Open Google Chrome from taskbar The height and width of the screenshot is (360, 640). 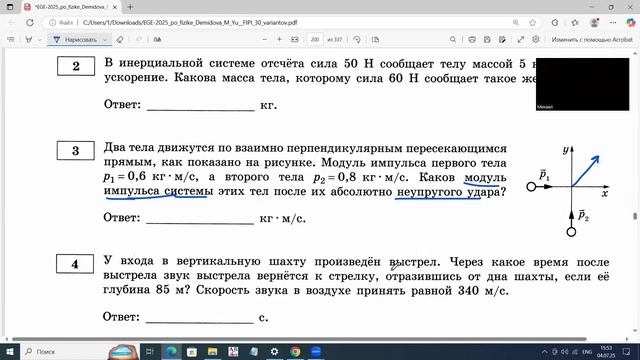(x=295, y=351)
